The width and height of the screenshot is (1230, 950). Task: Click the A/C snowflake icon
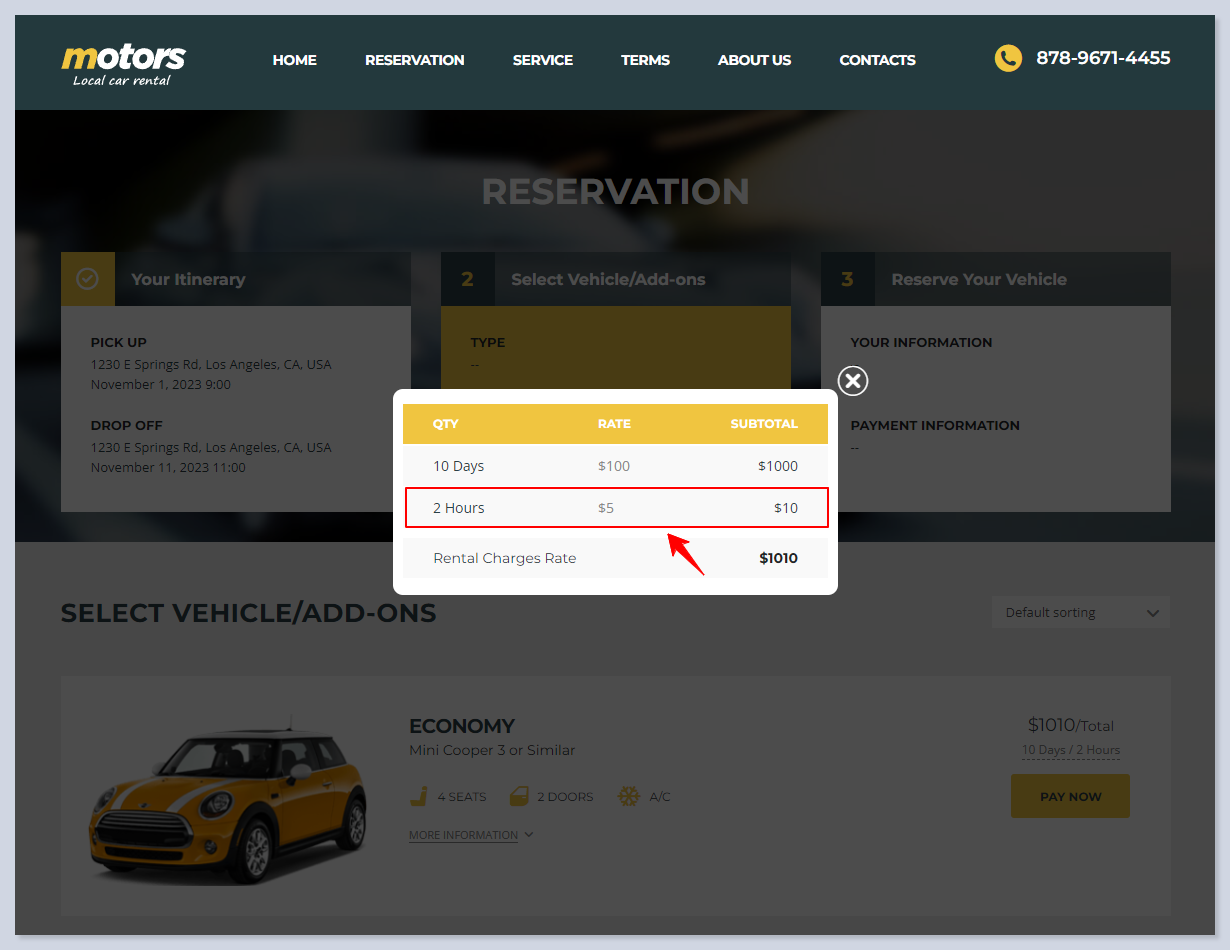click(628, 797)
